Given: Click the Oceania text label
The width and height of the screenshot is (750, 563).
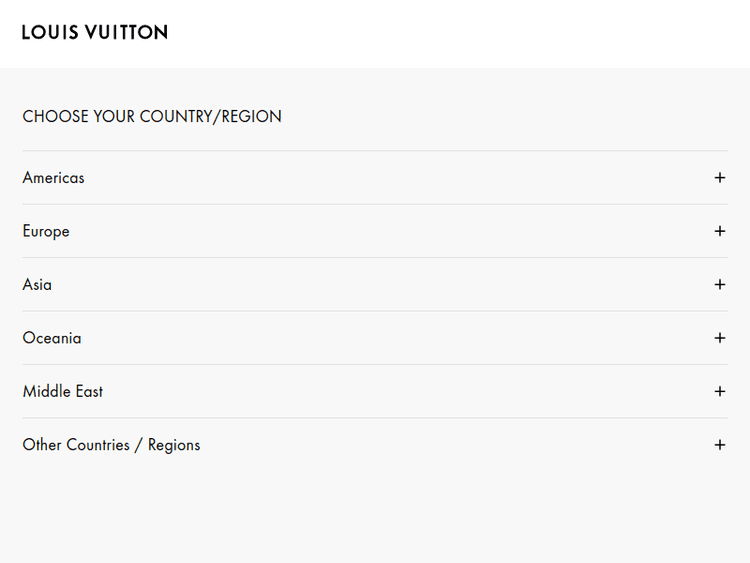Looking at the screenshot, I should (x=52, y=338).
